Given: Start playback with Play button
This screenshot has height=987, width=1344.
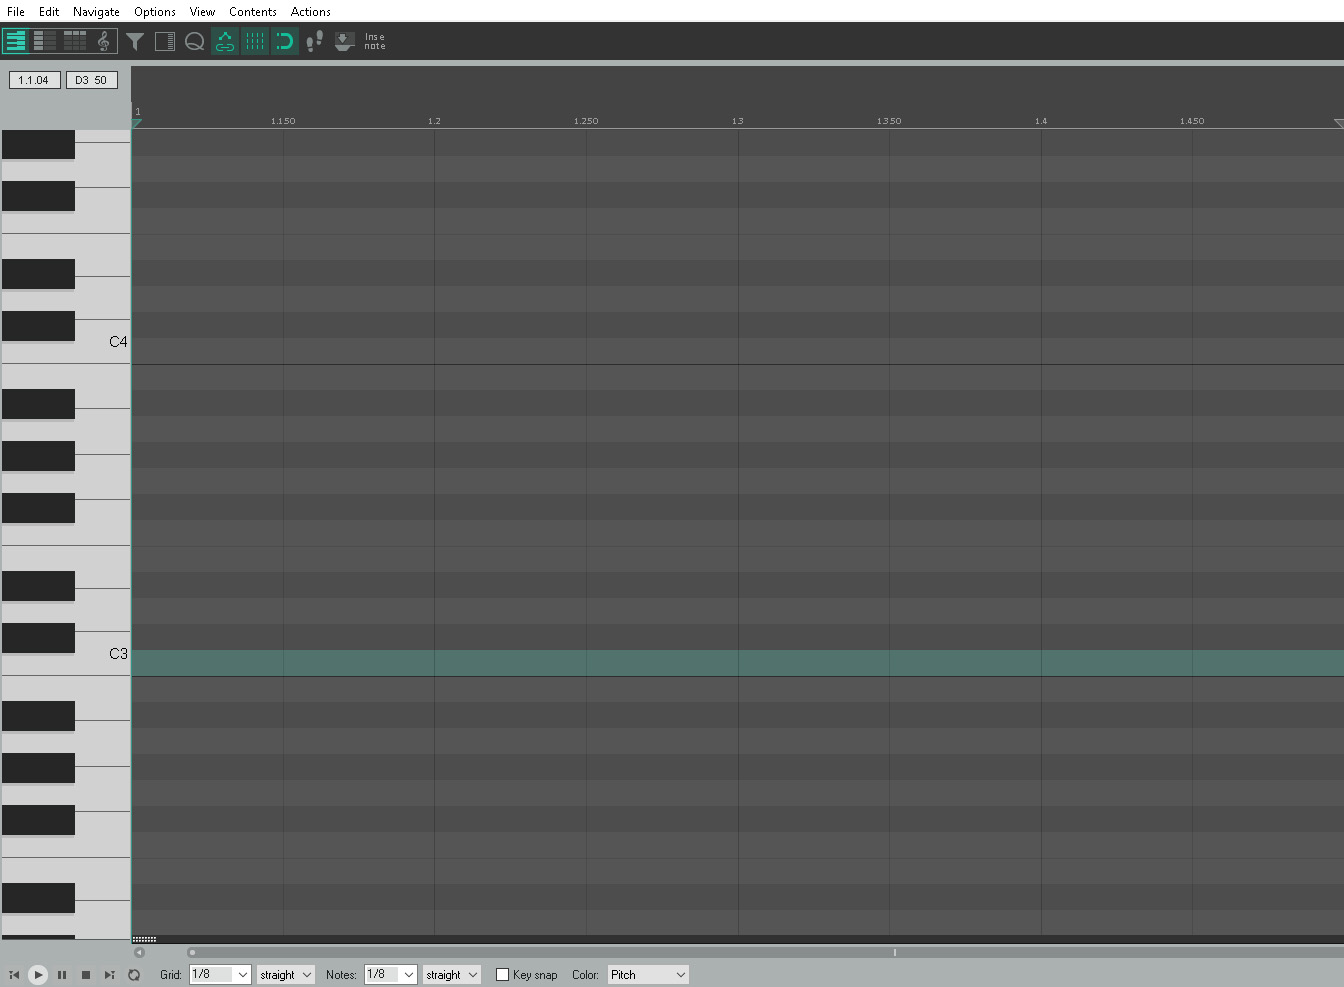Looking at the screenshot, I should (x=38, y=975).
